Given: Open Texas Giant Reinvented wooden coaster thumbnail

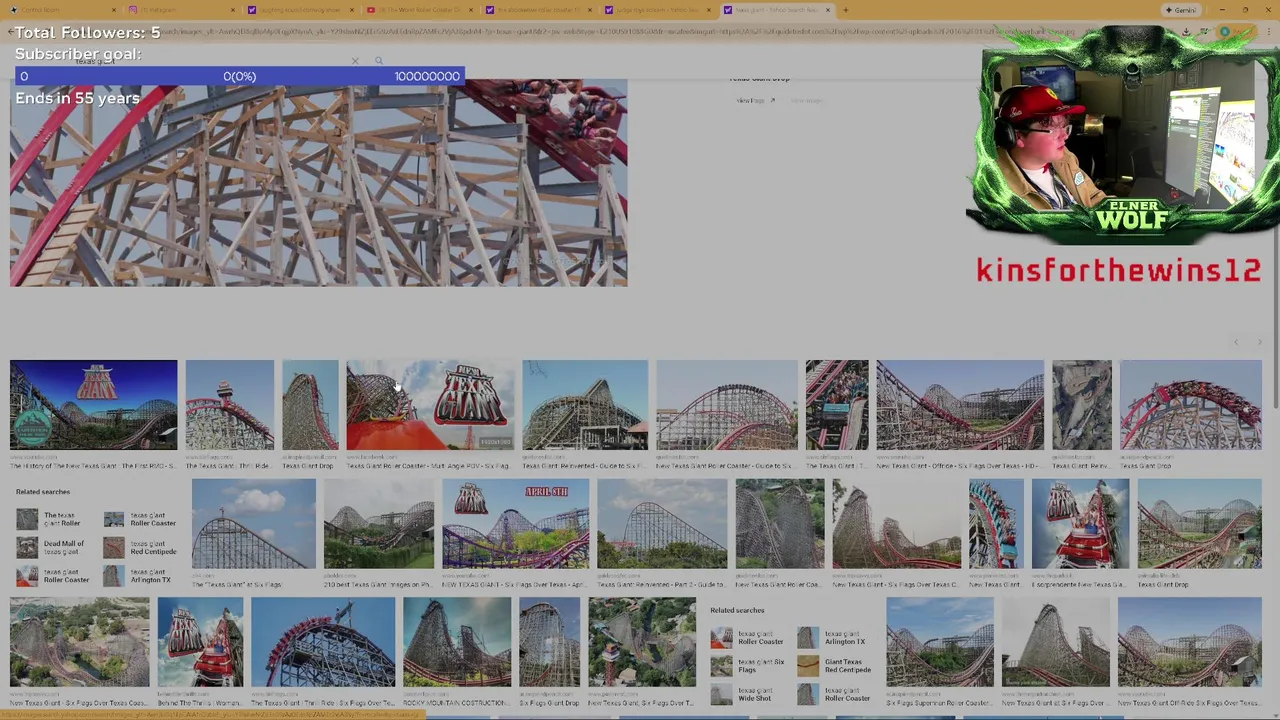Looking at the screenshot, I should [x=584, y=405].
